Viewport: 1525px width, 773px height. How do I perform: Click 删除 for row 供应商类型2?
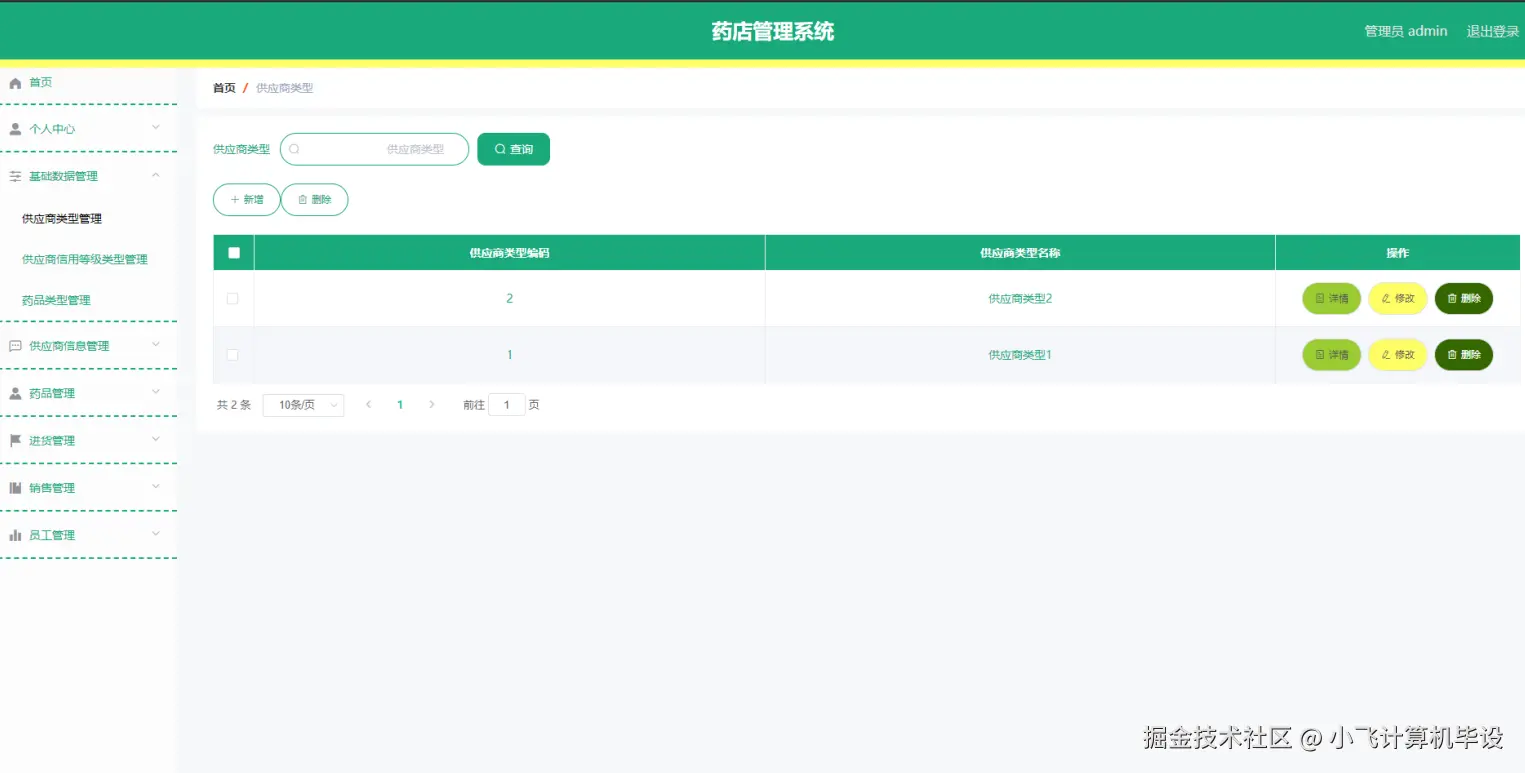[1464, 299]
